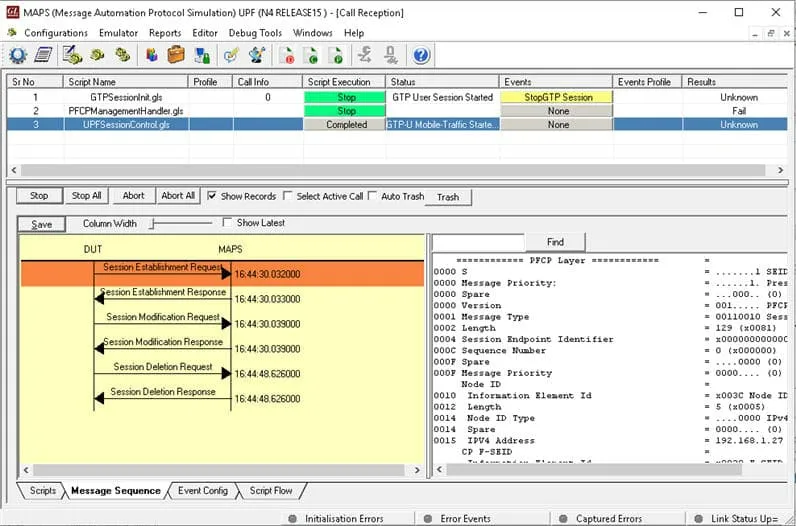Viewport: 796px width, 526px height.
Task: Click the document with green P icon
Action: [x=336, y=55]
